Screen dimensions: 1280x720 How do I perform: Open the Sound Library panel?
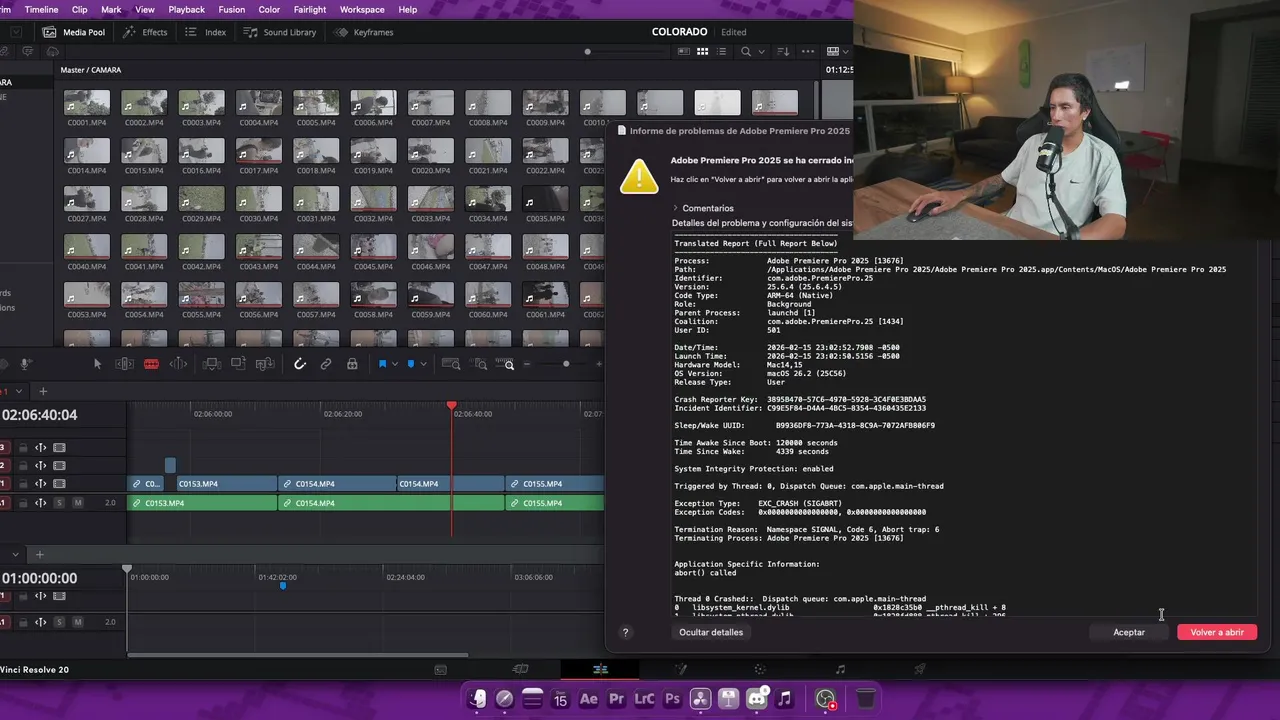280,32
